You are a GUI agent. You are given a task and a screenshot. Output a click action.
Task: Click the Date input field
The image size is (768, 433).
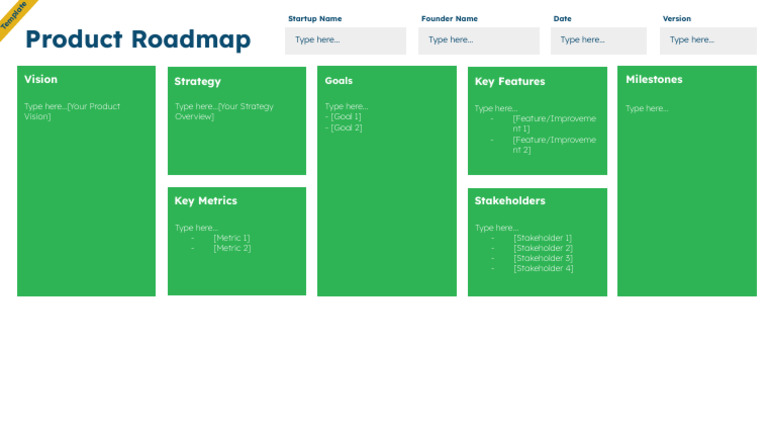click(x=599, y=41)
